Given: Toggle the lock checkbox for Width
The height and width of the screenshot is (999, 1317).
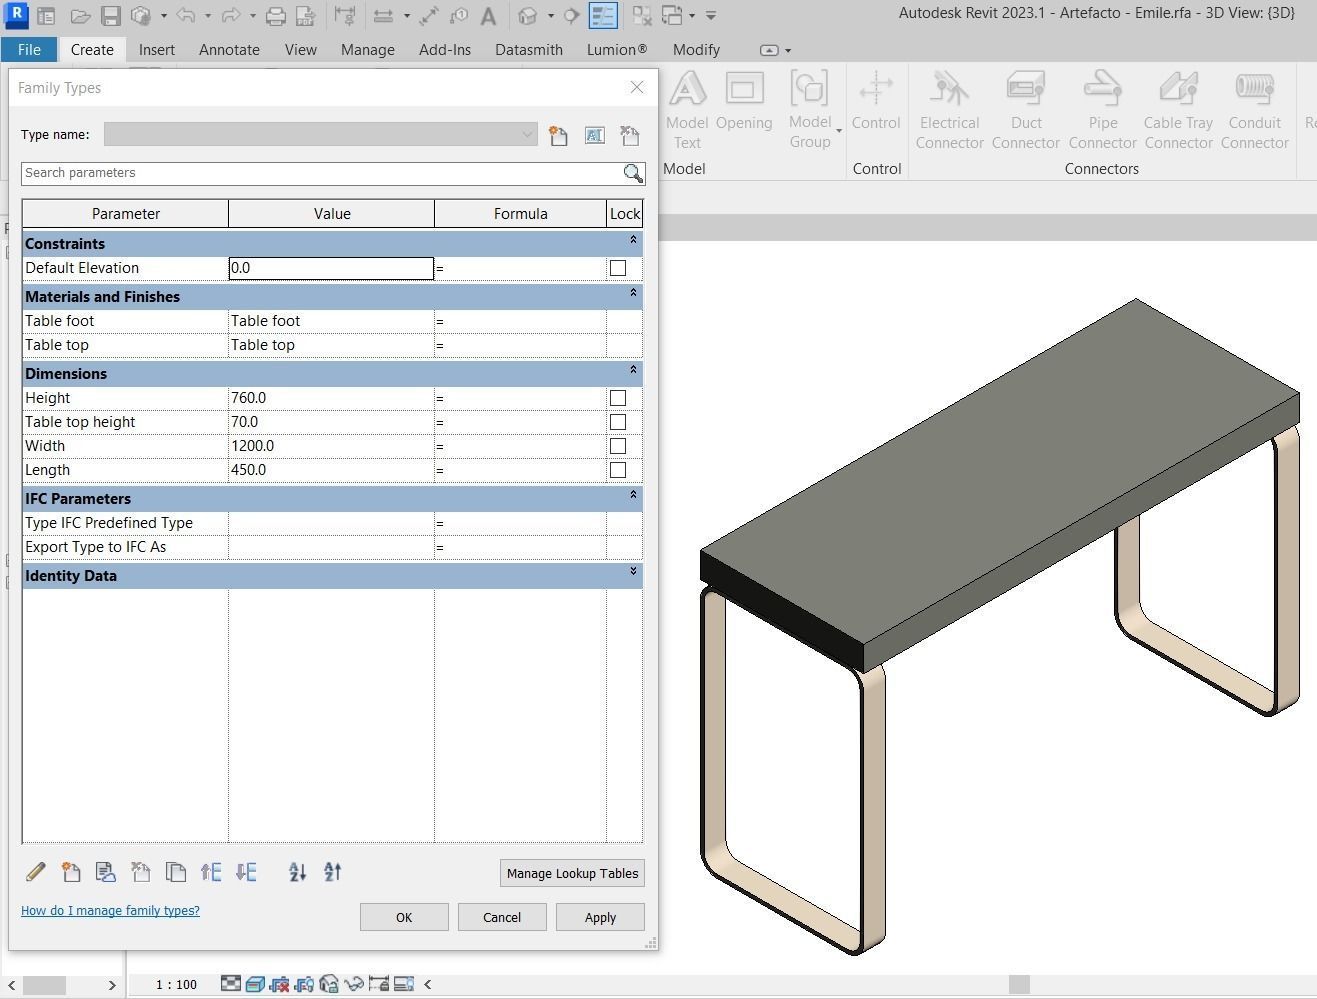Looking at the screenshot, I should pyautogui.click(x=618, y=446).
